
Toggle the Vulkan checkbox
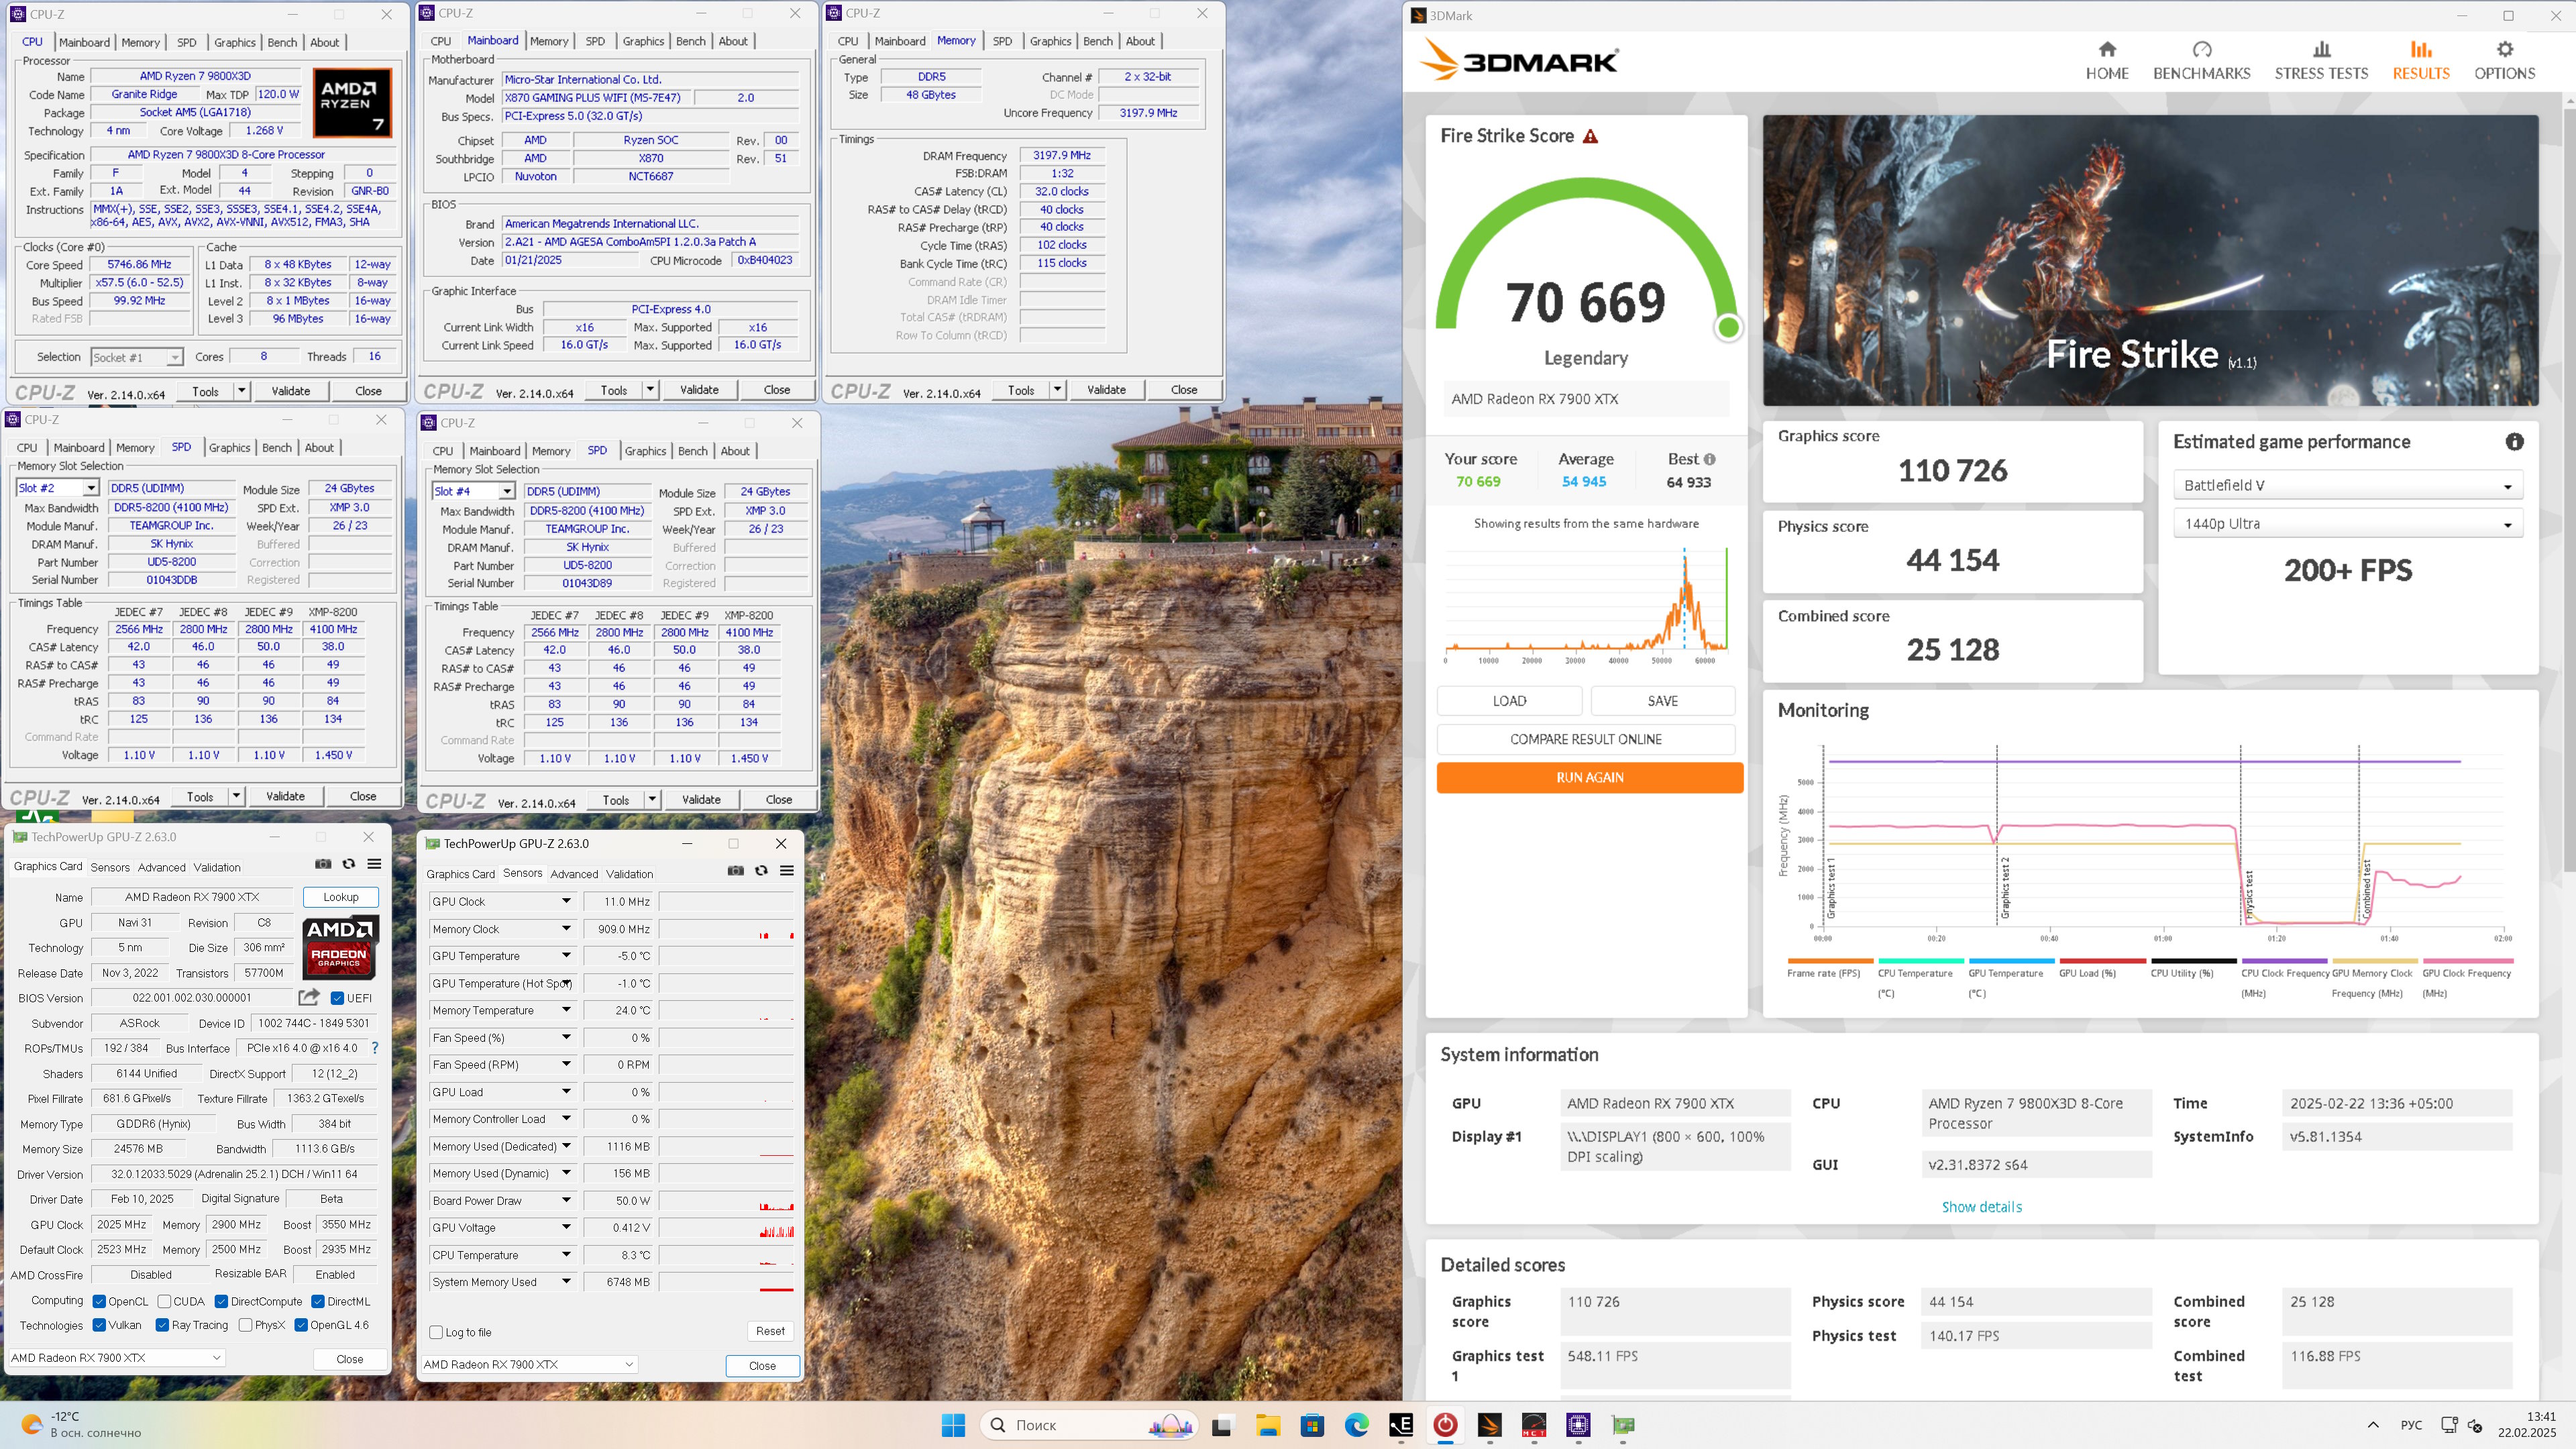[x=99, y=1325]
